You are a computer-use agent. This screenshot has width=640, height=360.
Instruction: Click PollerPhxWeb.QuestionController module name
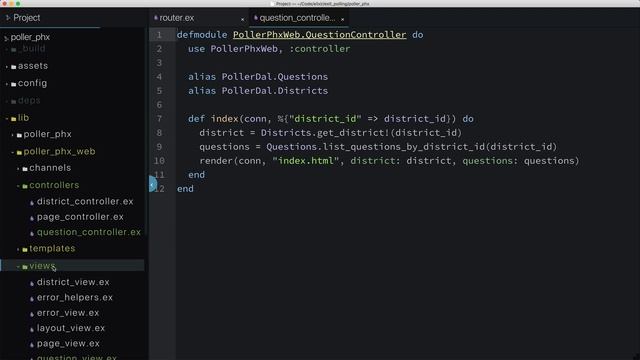pyautogui.click(x=320, y=35)
